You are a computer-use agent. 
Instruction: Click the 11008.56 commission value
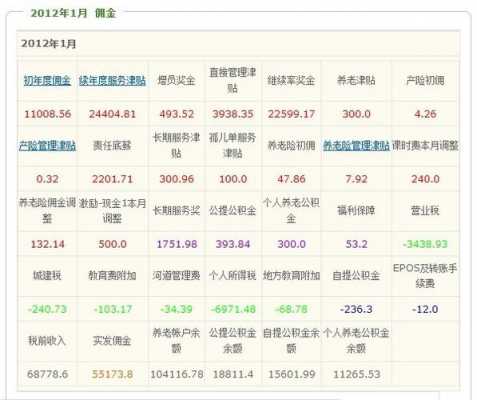47,114
